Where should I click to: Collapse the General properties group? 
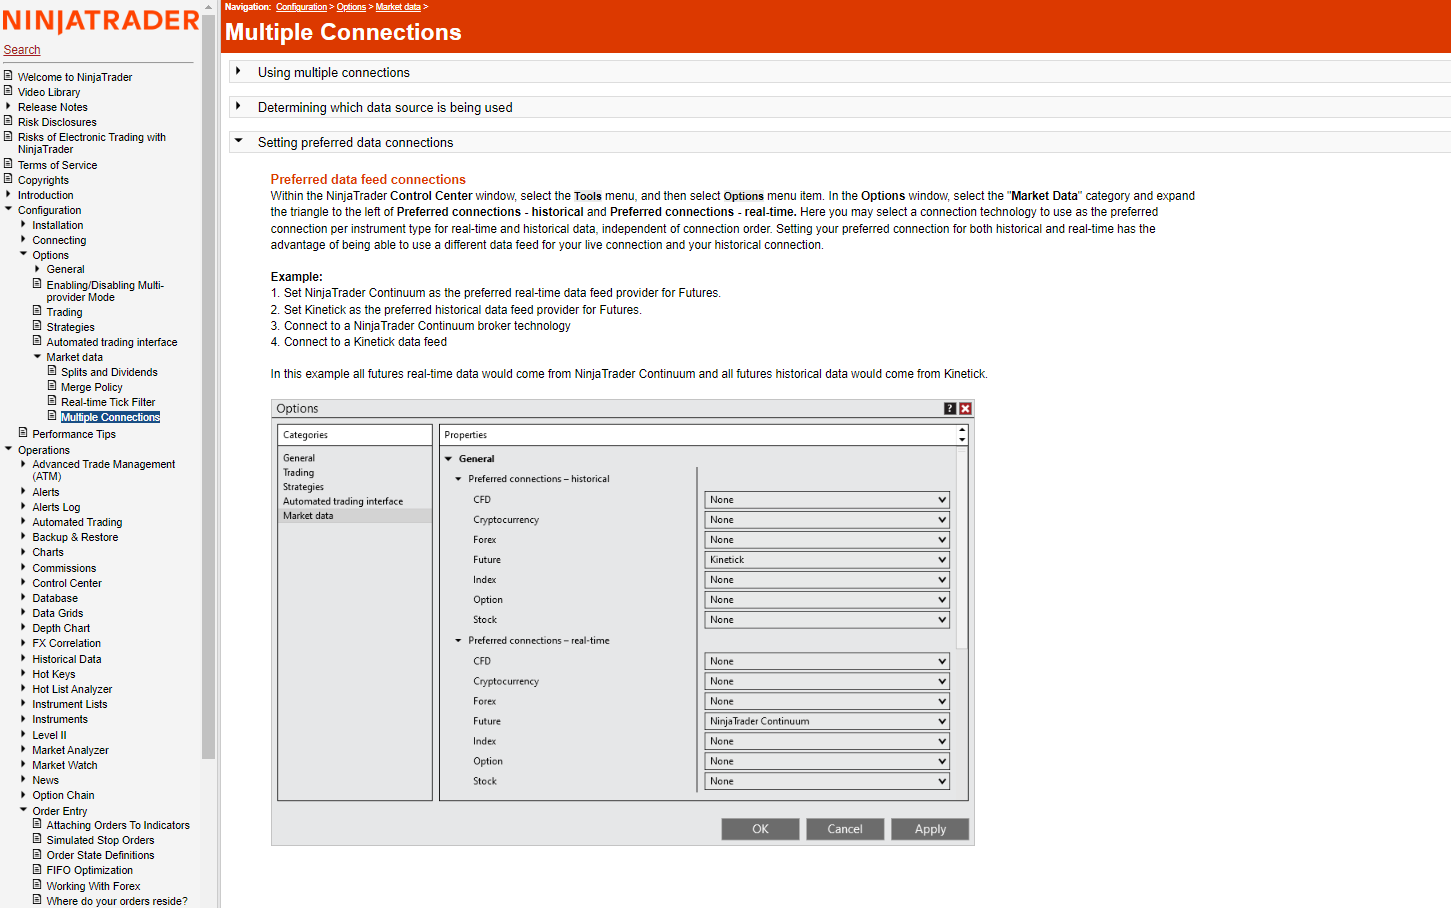(x=449, y=459)
